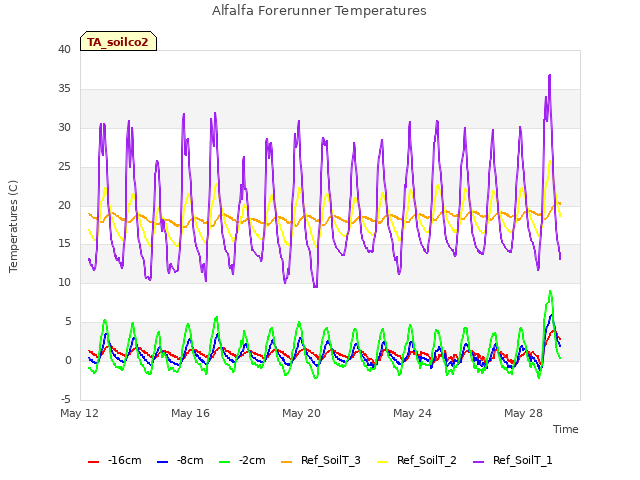Toggle the -2cm series legend entry
The height and width of the screenshot is (480, 640).
click(242, 460)
